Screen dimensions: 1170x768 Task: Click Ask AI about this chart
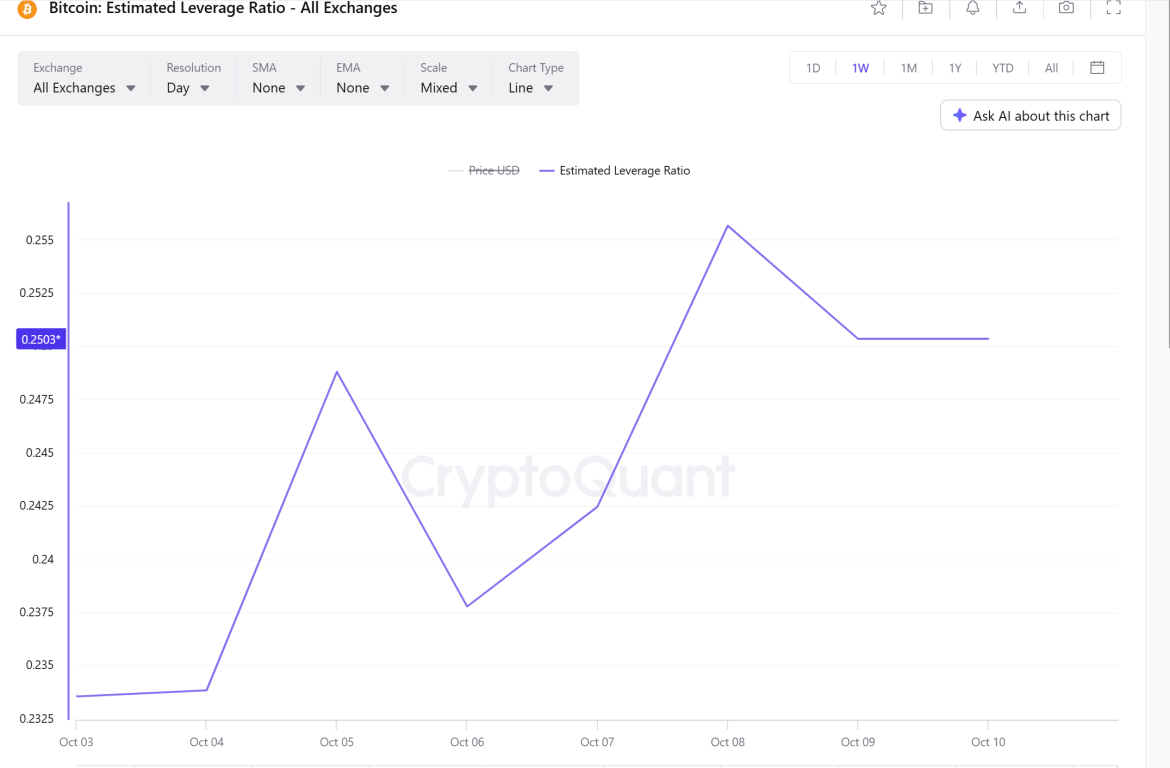[x=1030, y=116]
